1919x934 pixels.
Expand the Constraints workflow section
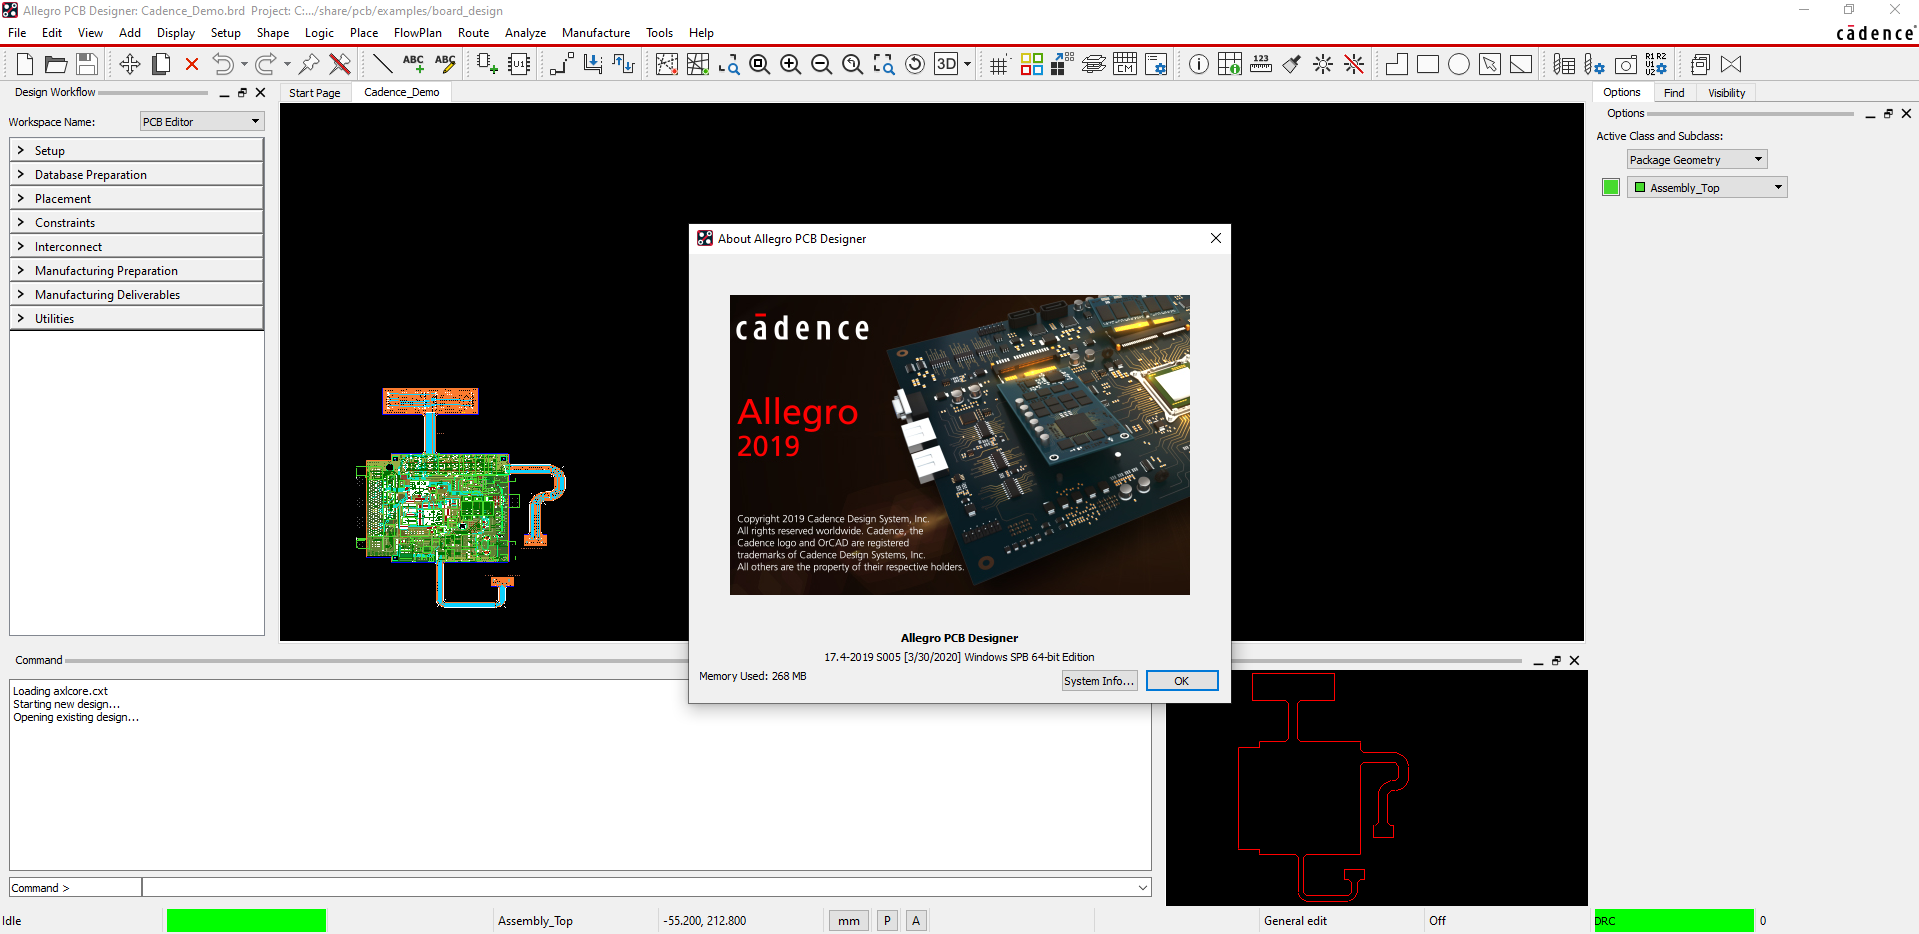click(x=136, y=223)
